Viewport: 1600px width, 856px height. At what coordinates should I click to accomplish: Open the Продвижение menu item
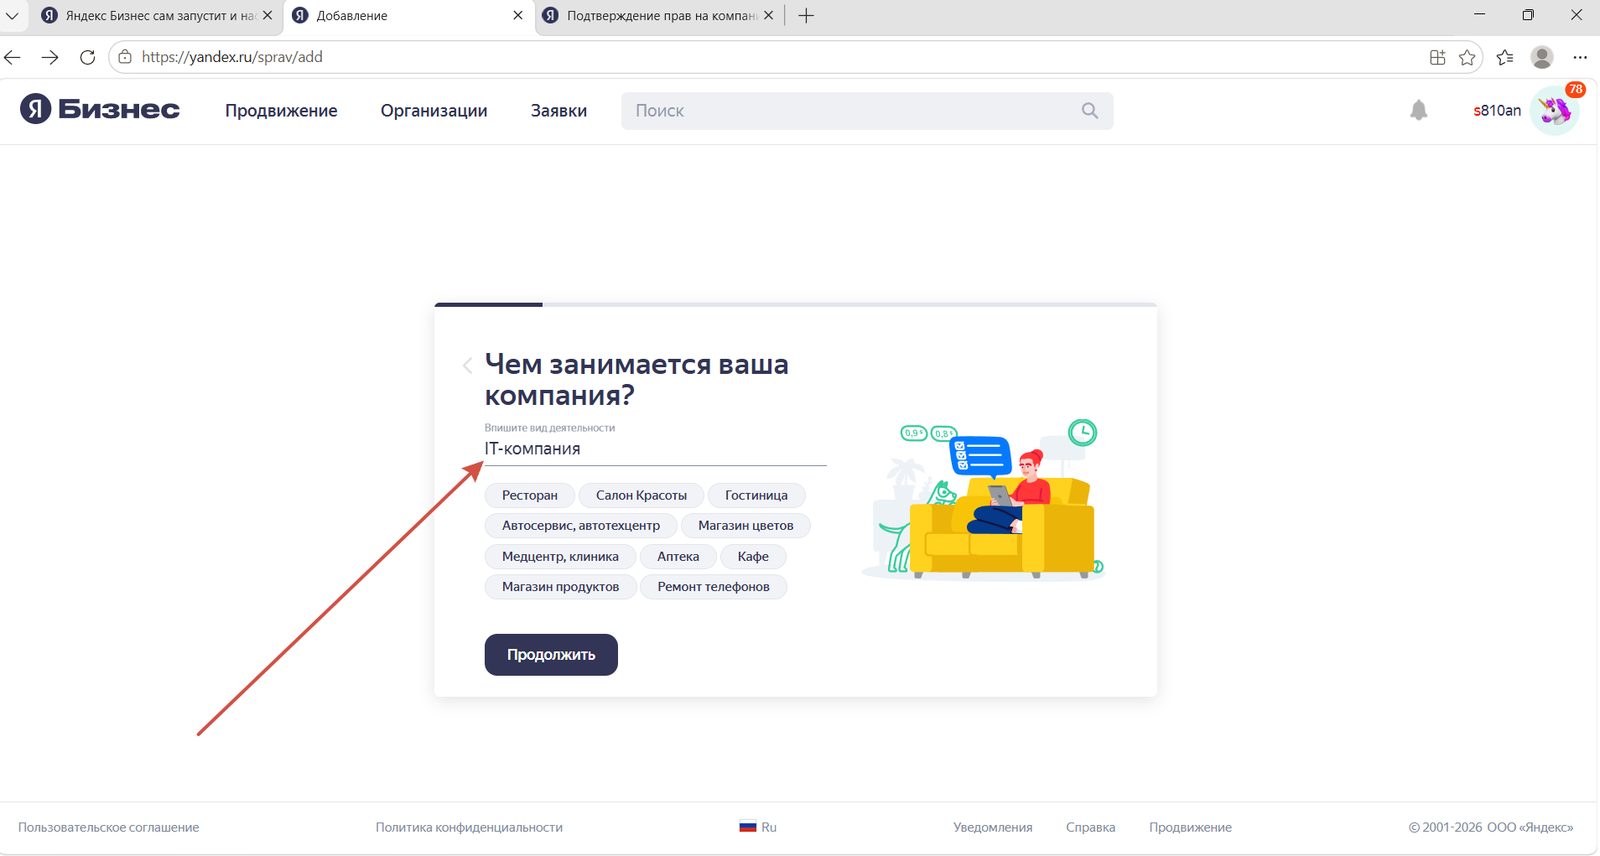(x=281, y=111)
